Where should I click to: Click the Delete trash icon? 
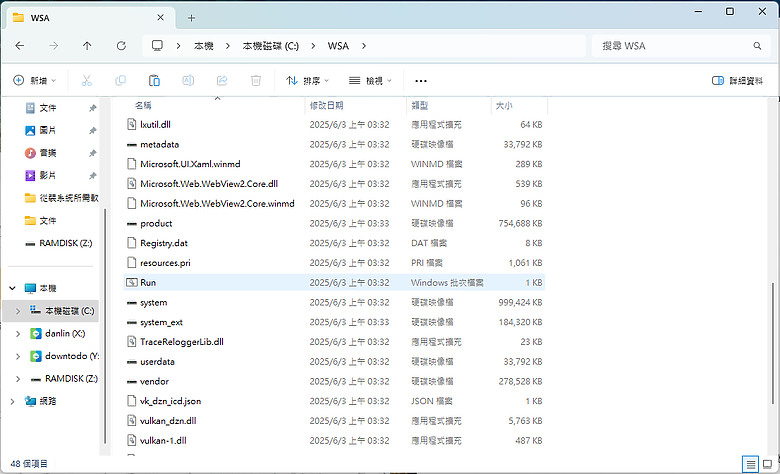256,81
